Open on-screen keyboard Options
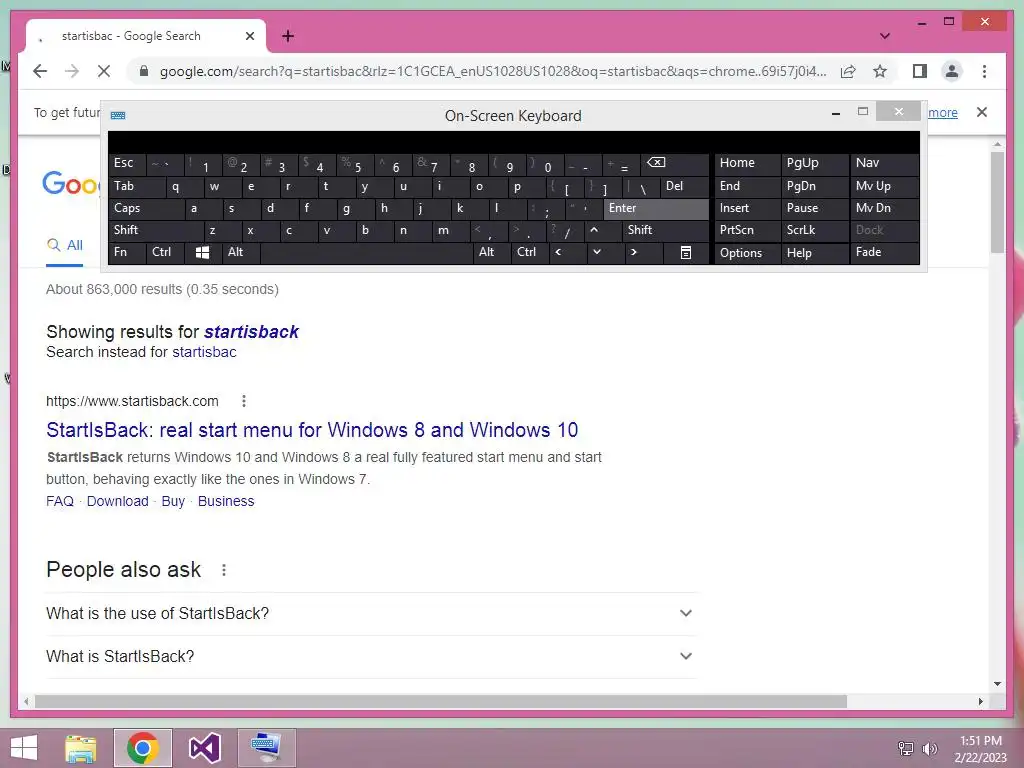This screenshot has width=1024, height=768. pos(748,253)
